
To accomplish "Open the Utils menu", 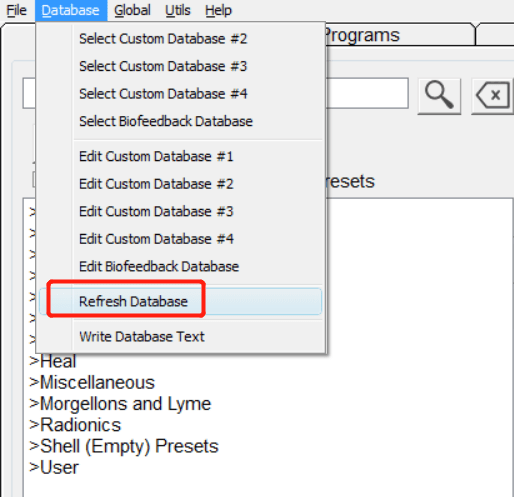I will coord(178,10).
